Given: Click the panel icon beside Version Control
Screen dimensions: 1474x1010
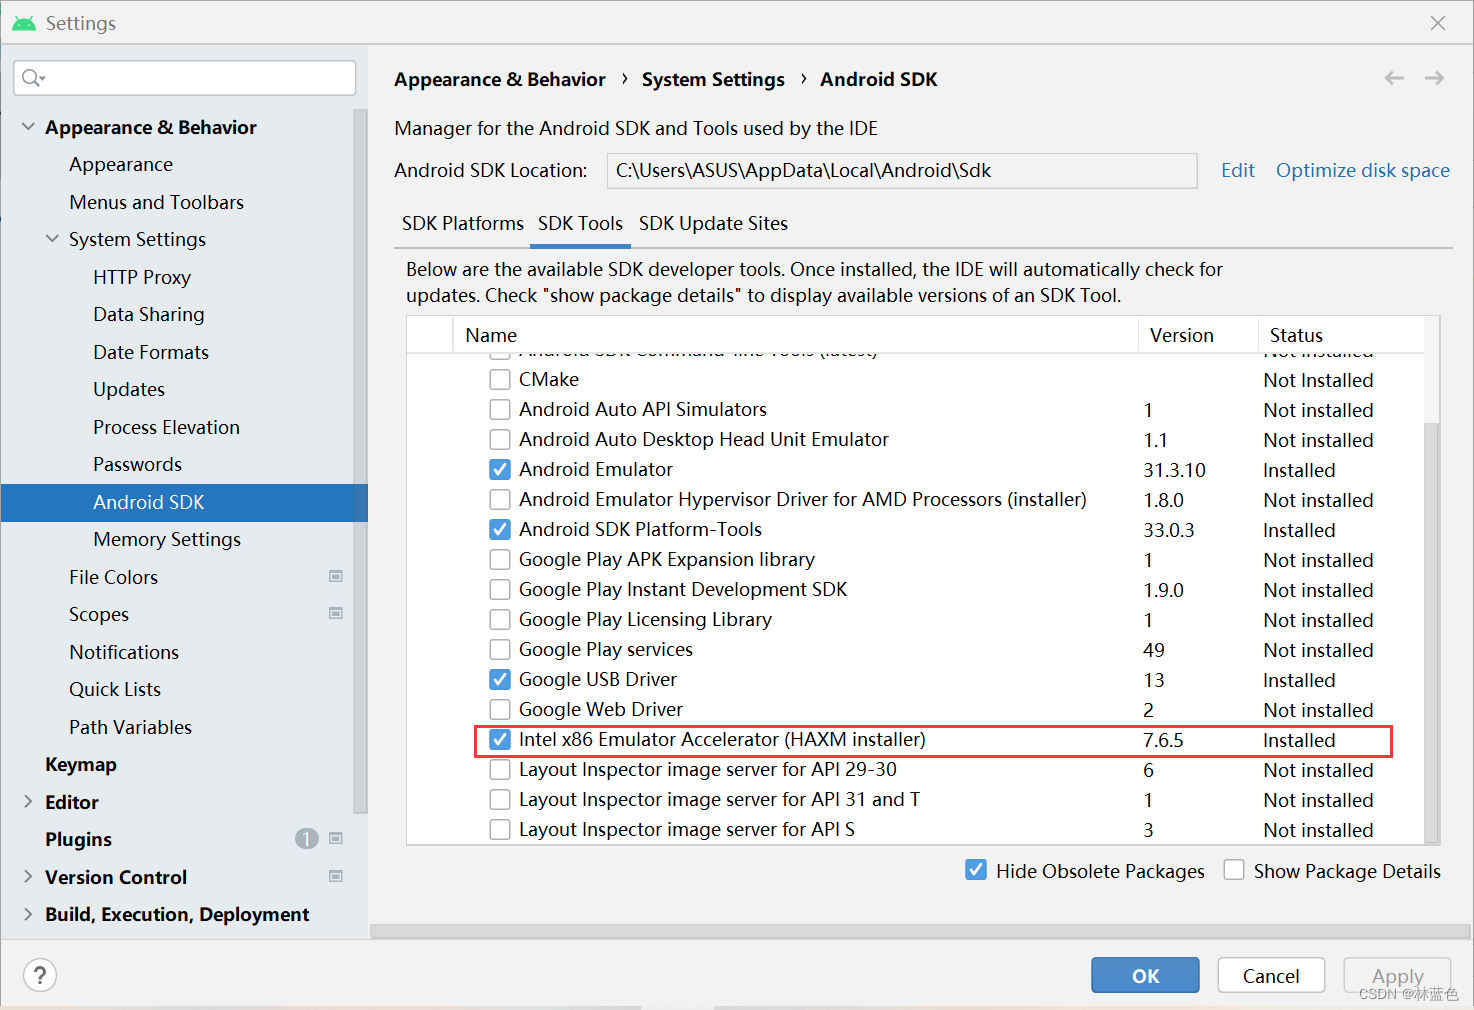Looking at the screenshot, I should coord(336,876).
